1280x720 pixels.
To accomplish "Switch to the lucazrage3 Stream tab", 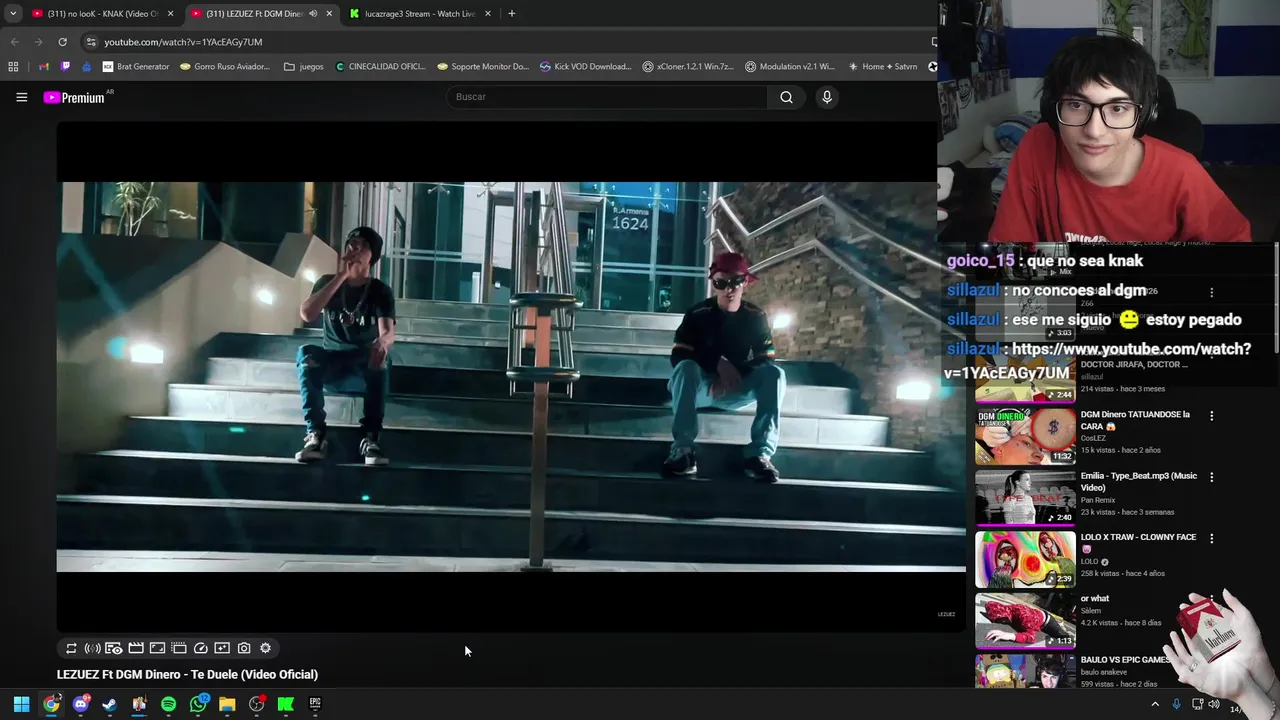I will (420, 14).
